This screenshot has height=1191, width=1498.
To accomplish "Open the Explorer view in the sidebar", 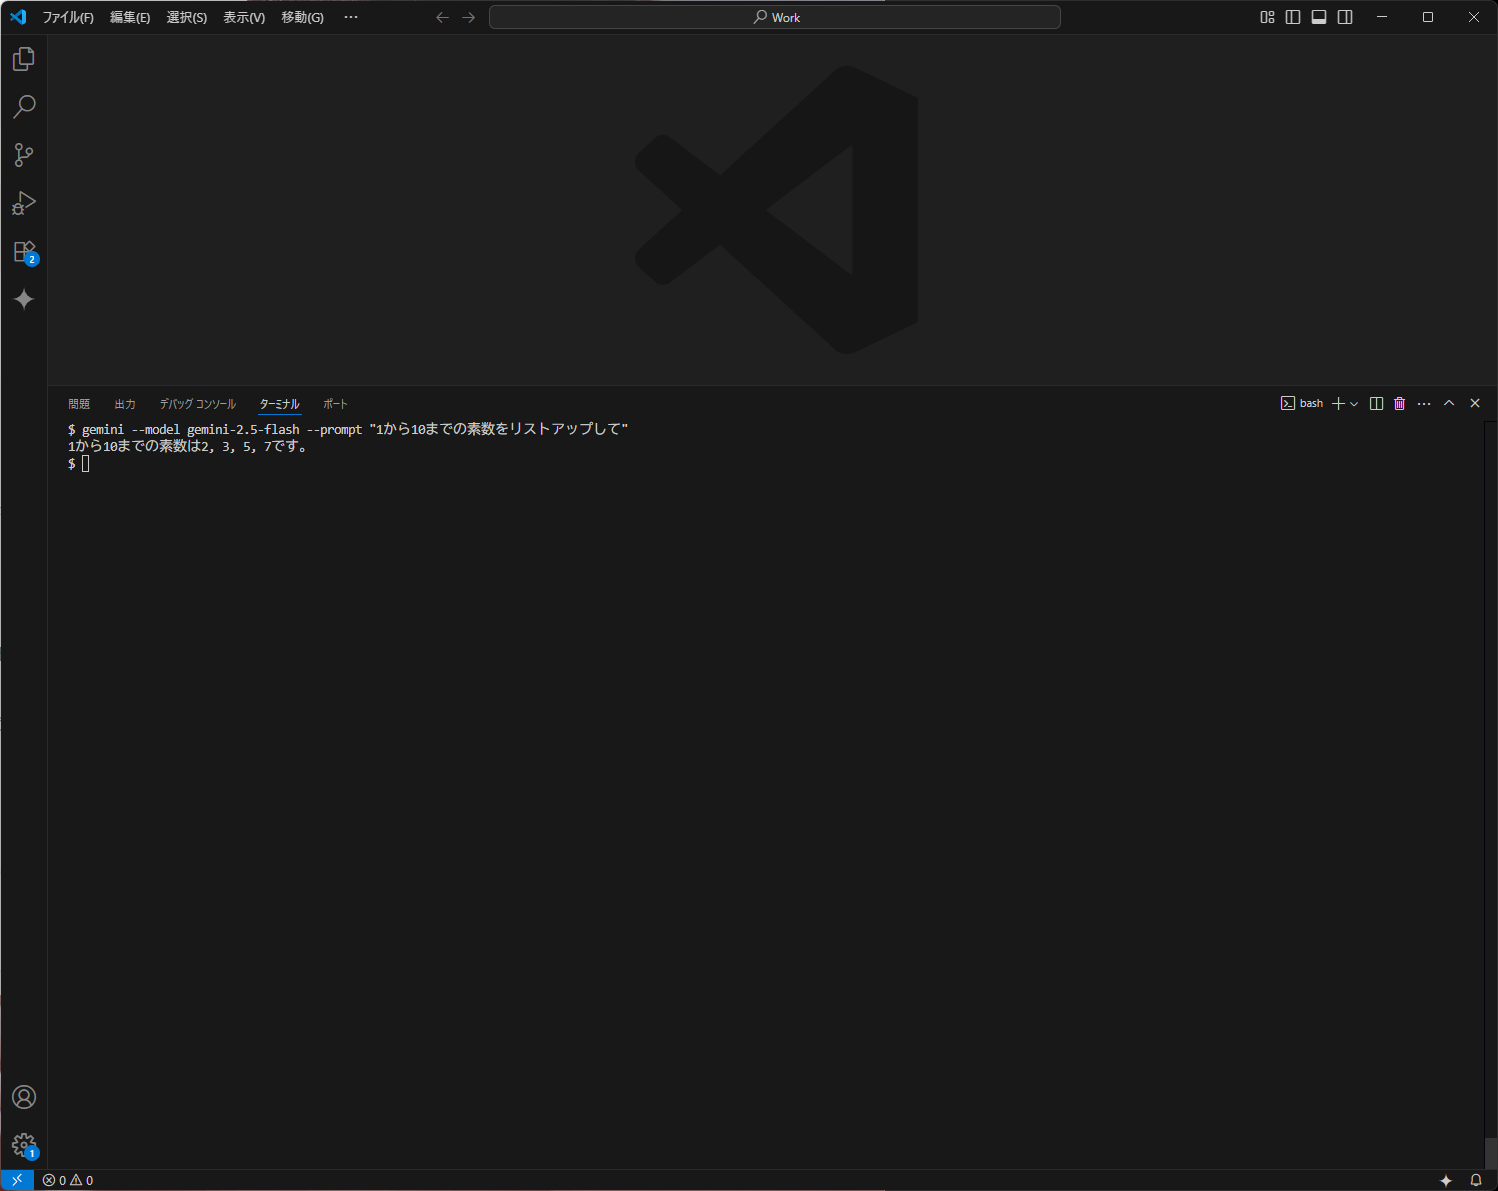I will [x=23, y=58].
